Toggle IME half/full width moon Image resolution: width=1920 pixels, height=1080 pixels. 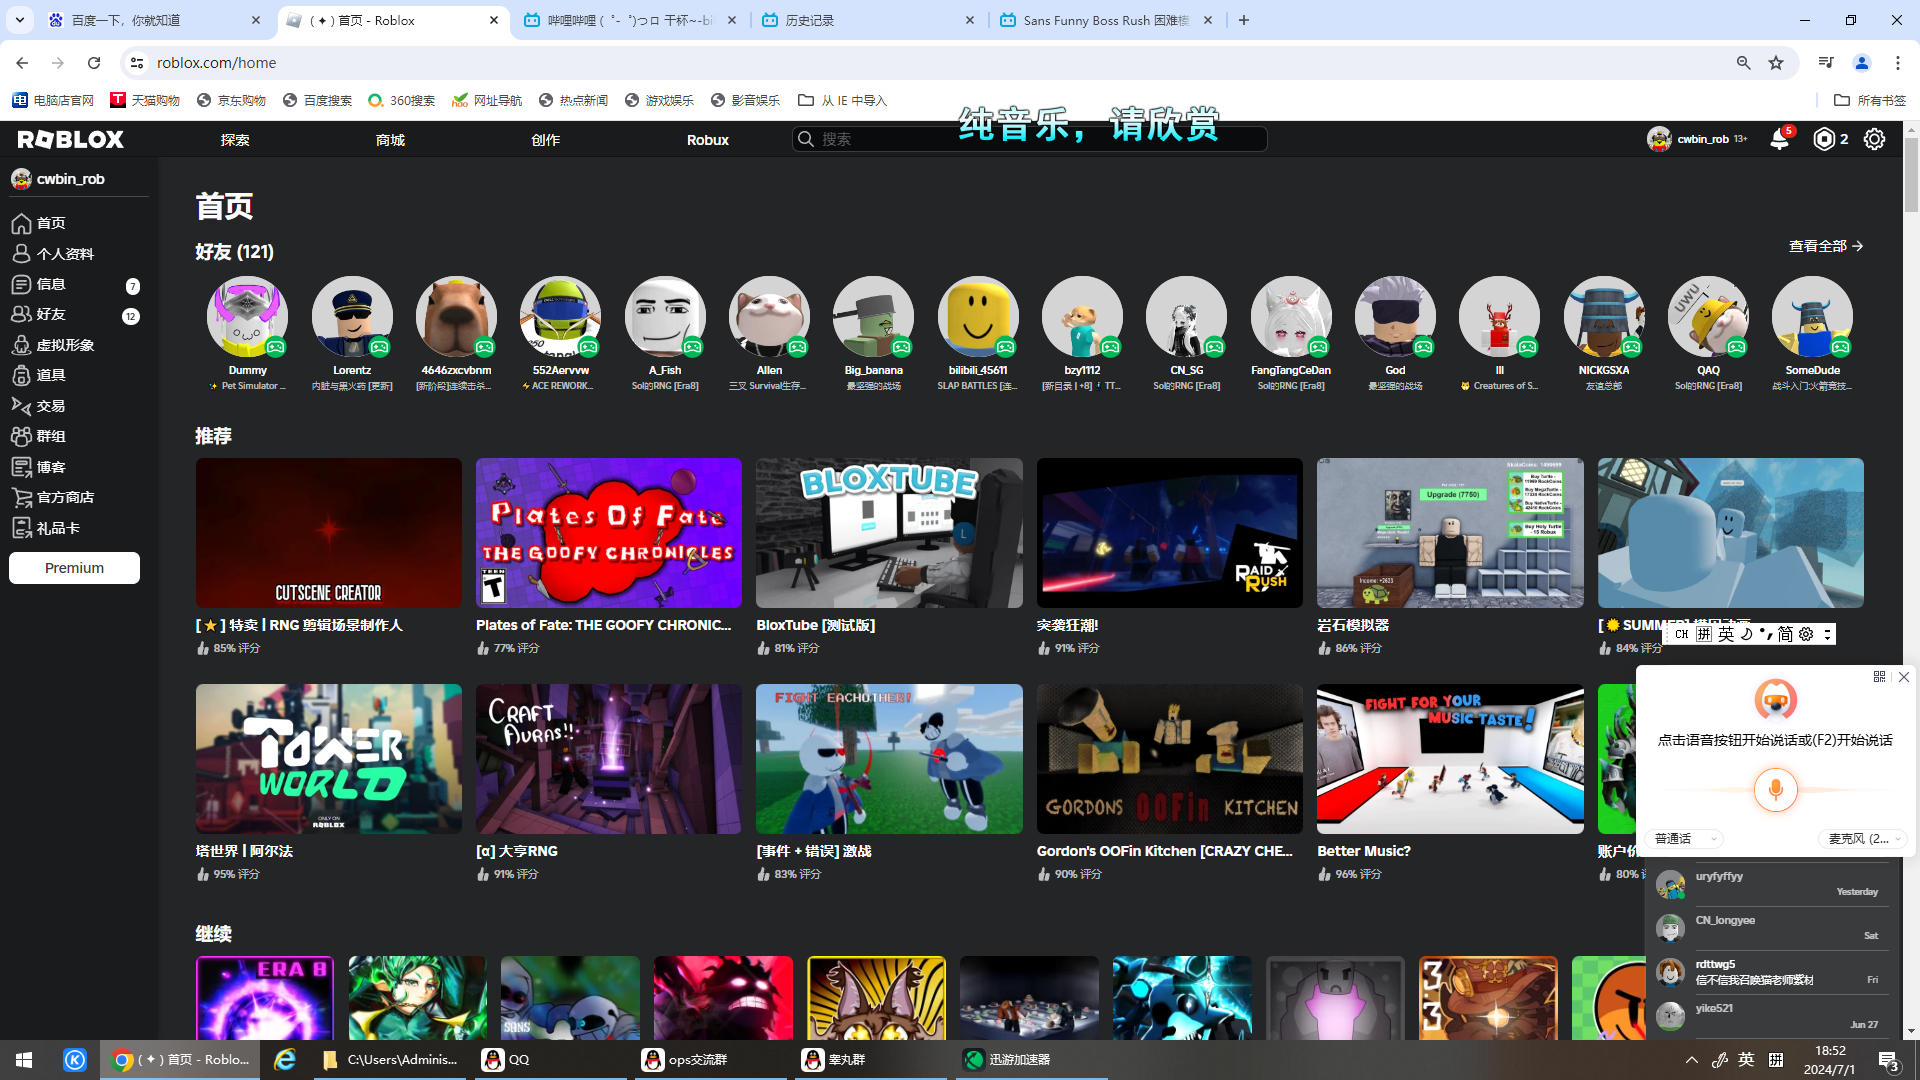point(1746,634)
